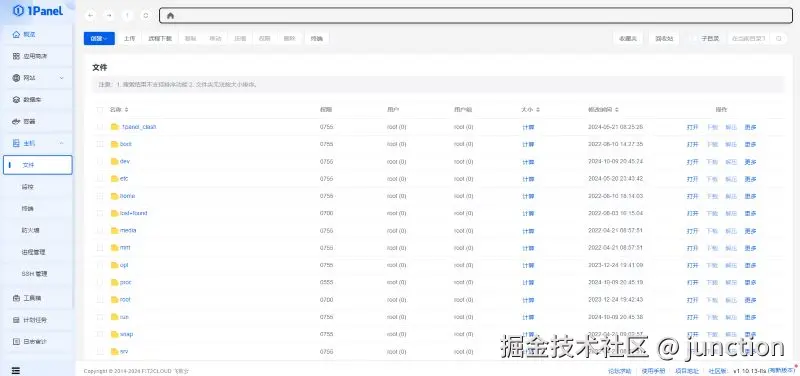
Task: Open the 防火墙 firewall submenu item
Action: tap(38, 230)
